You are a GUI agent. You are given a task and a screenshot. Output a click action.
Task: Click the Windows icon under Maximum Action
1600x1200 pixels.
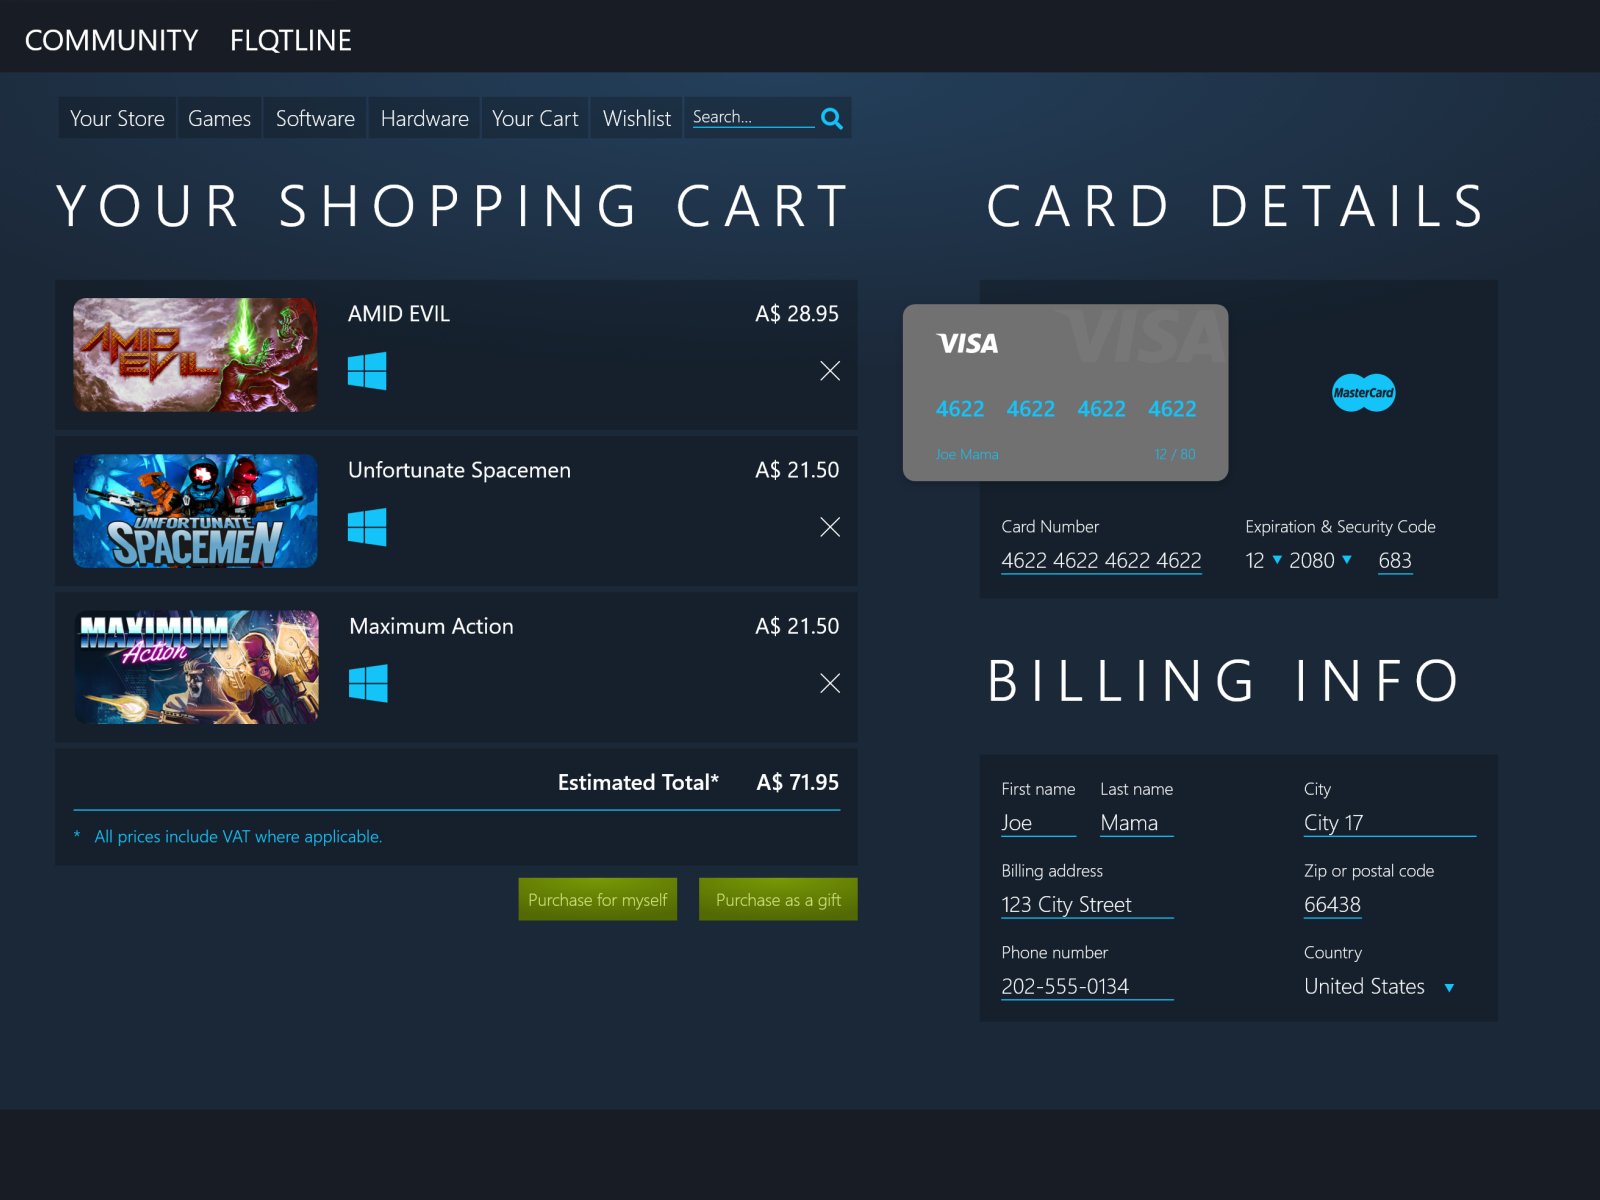click(x=368, y=683)
